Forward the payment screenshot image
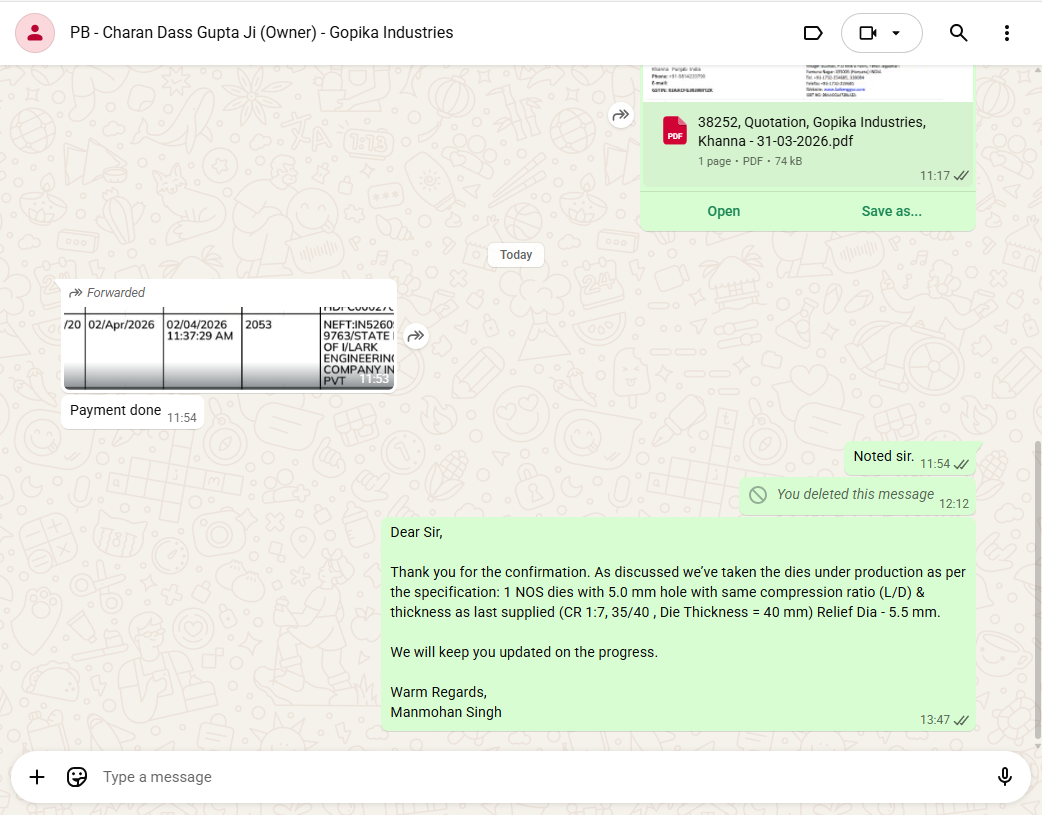Screen dimensions: 1042x815 [416, 336]
